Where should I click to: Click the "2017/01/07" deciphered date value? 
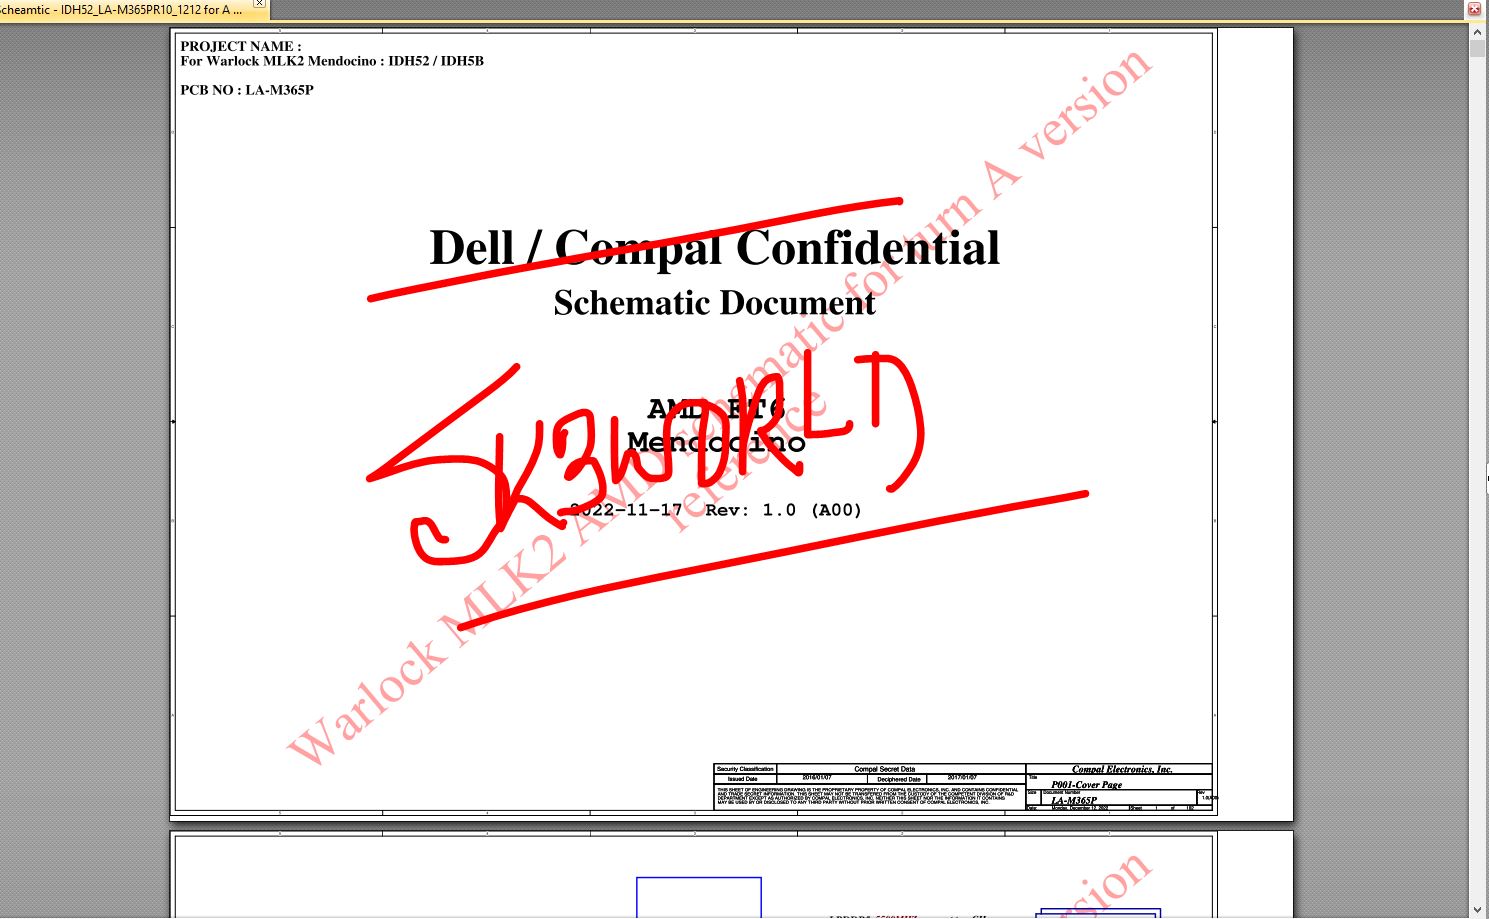coord(962,778)
